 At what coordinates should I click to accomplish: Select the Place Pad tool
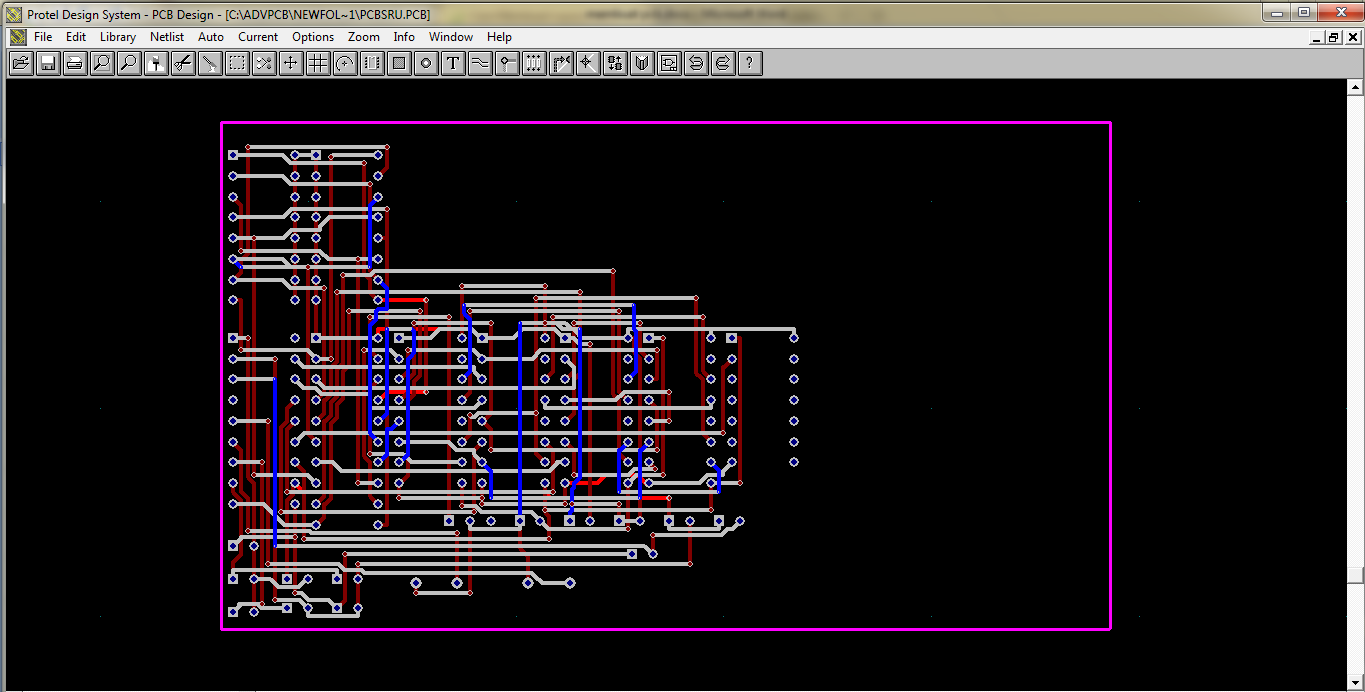coord(425,62)
